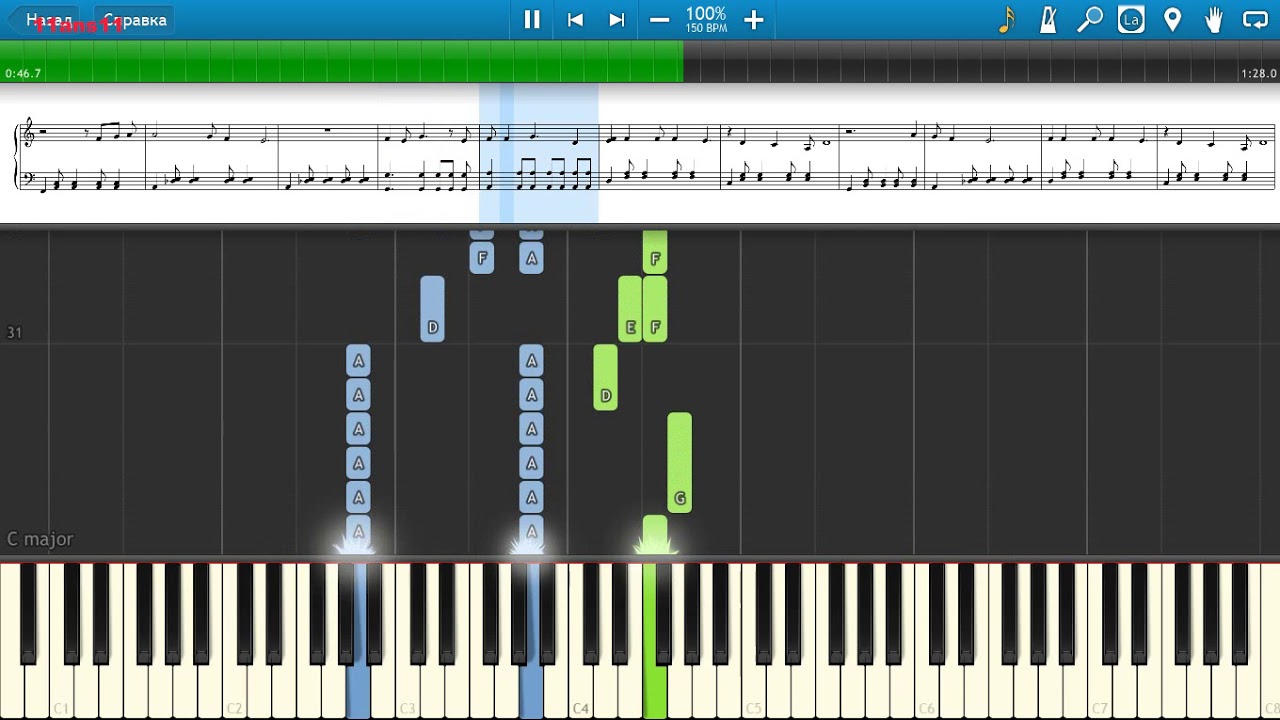
Task: Toggle note labels with La icon
Action: tap(1131, 20)
